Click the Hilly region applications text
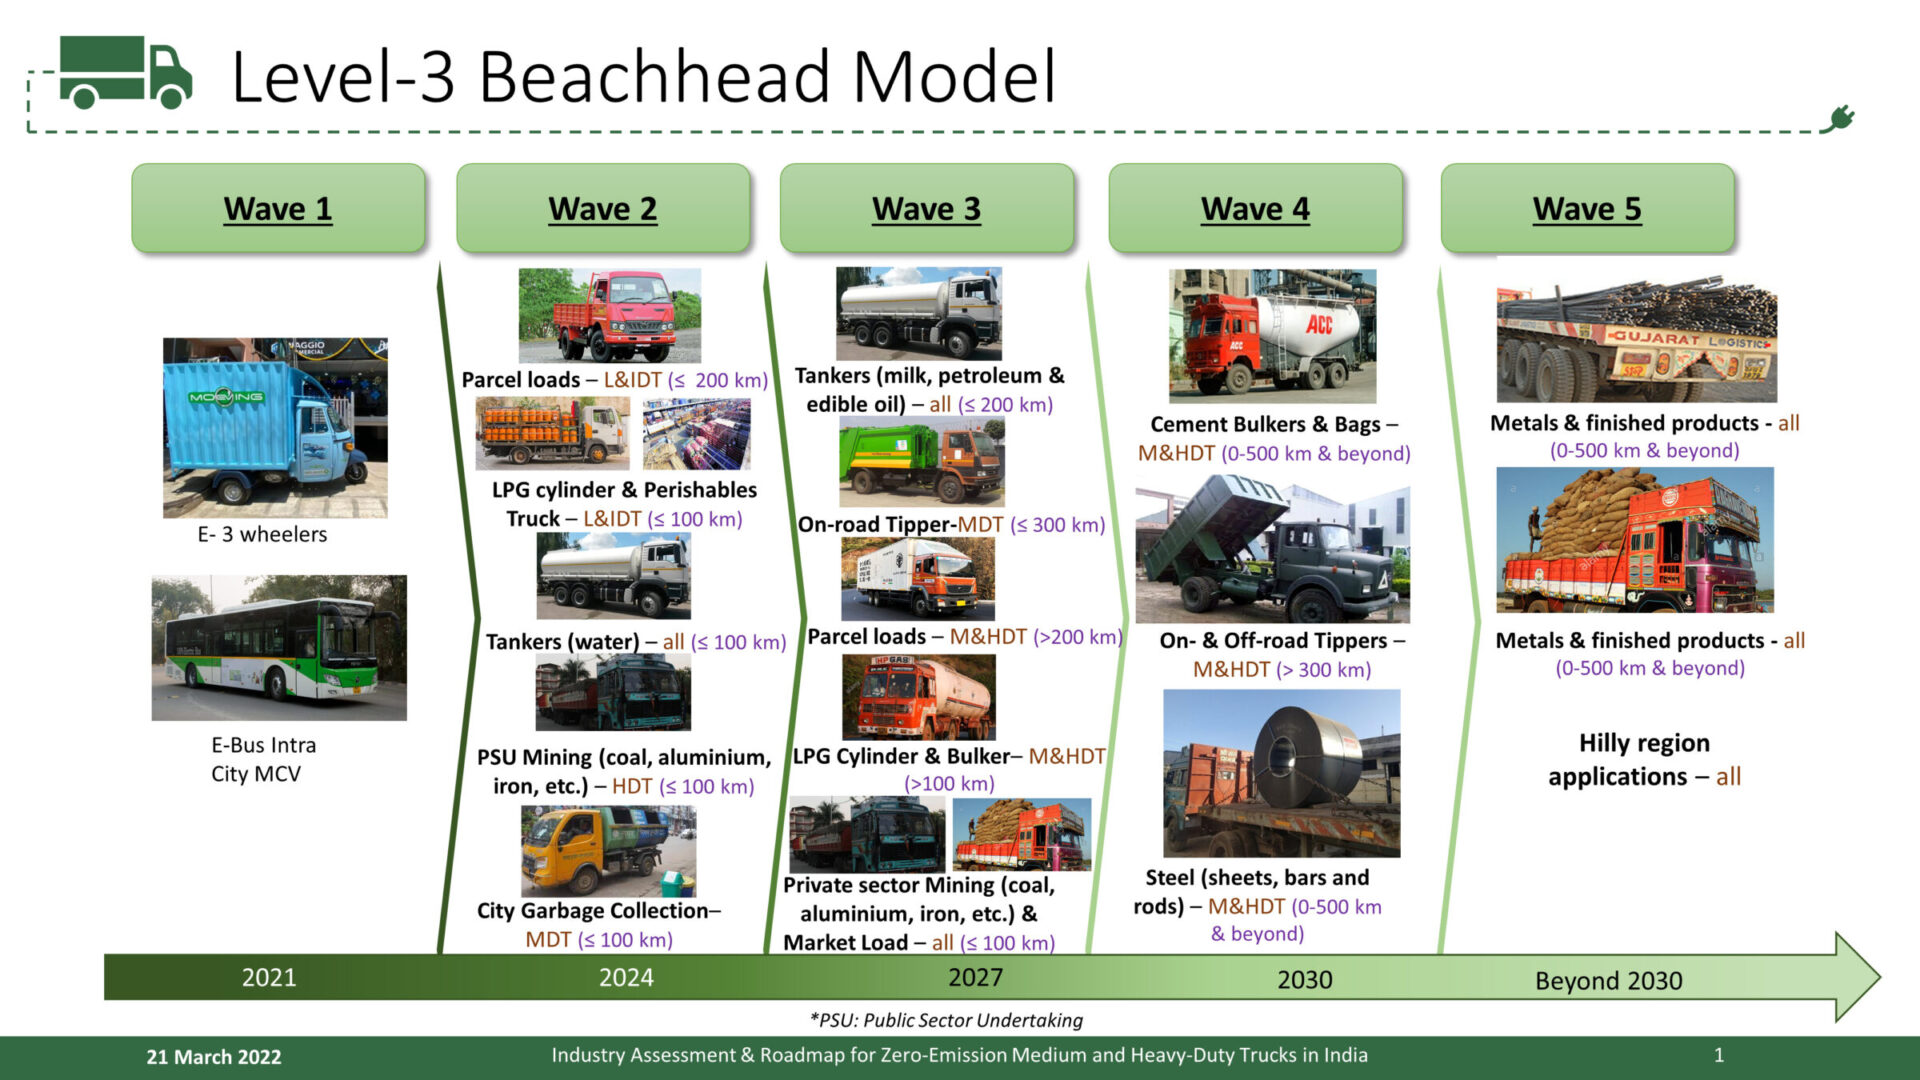The image size is (1920, 1080). (1645, 759)
